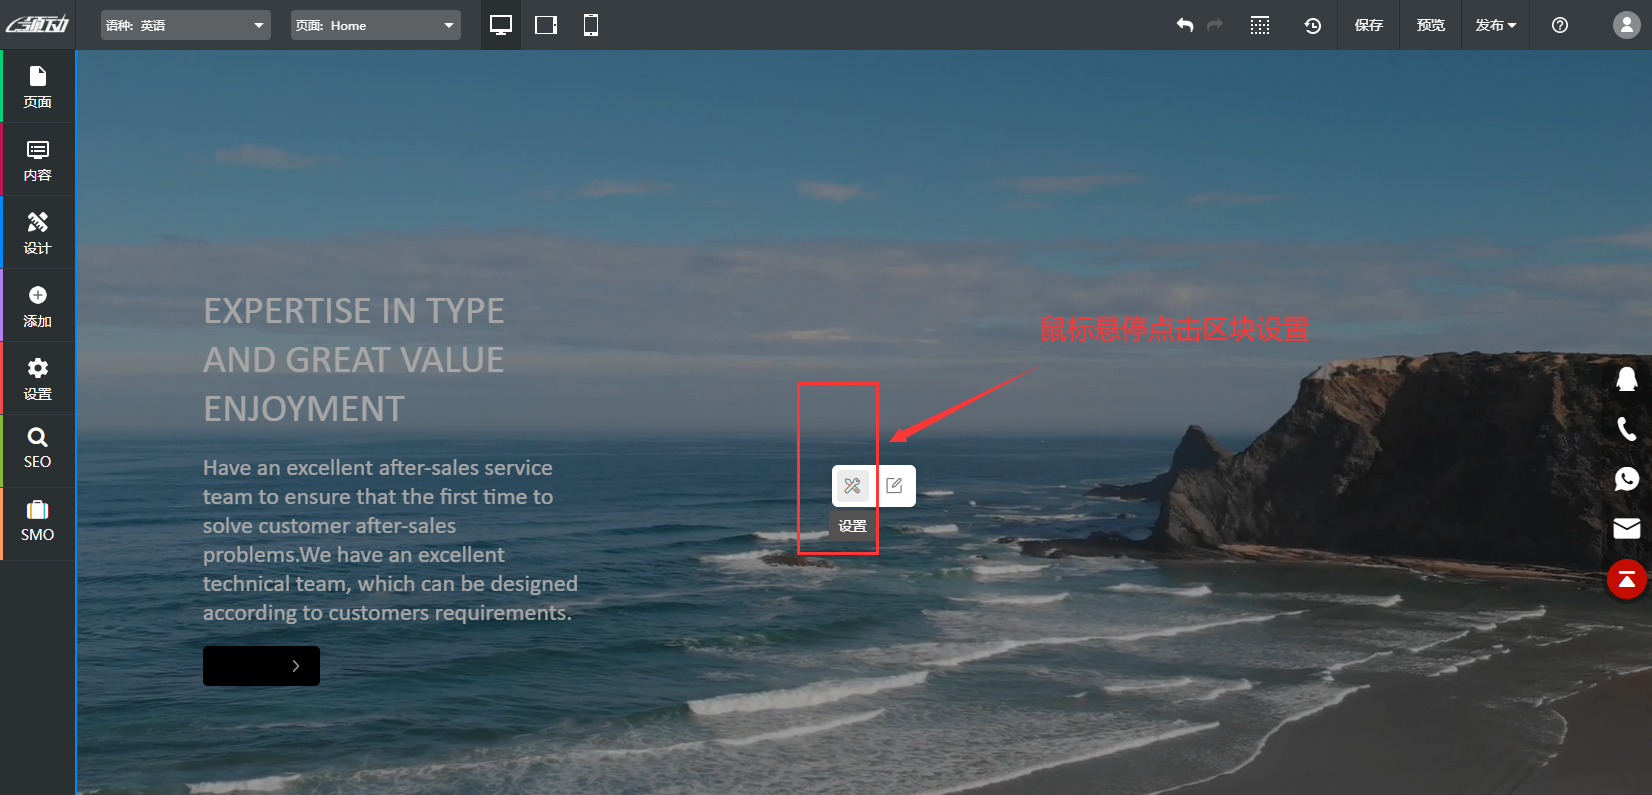Click the undo arrow icon
Viewport: 1652px width, 795px height.
tap(1185, 25)
